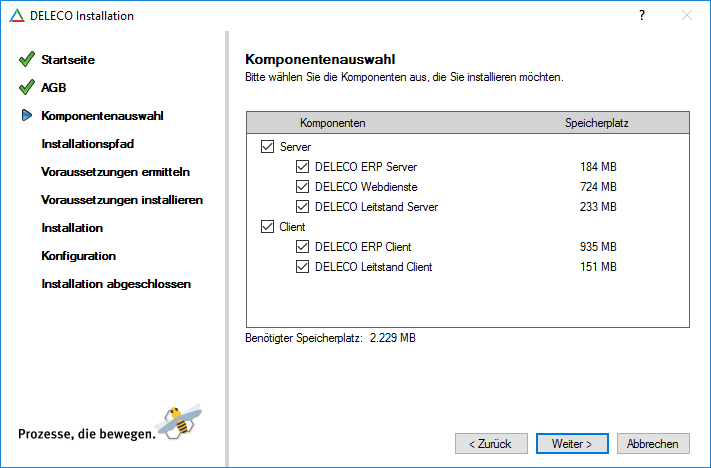The image size is (711, 468).
Task: Click the green checkmark next to Startseite
Action: [27, 59]
